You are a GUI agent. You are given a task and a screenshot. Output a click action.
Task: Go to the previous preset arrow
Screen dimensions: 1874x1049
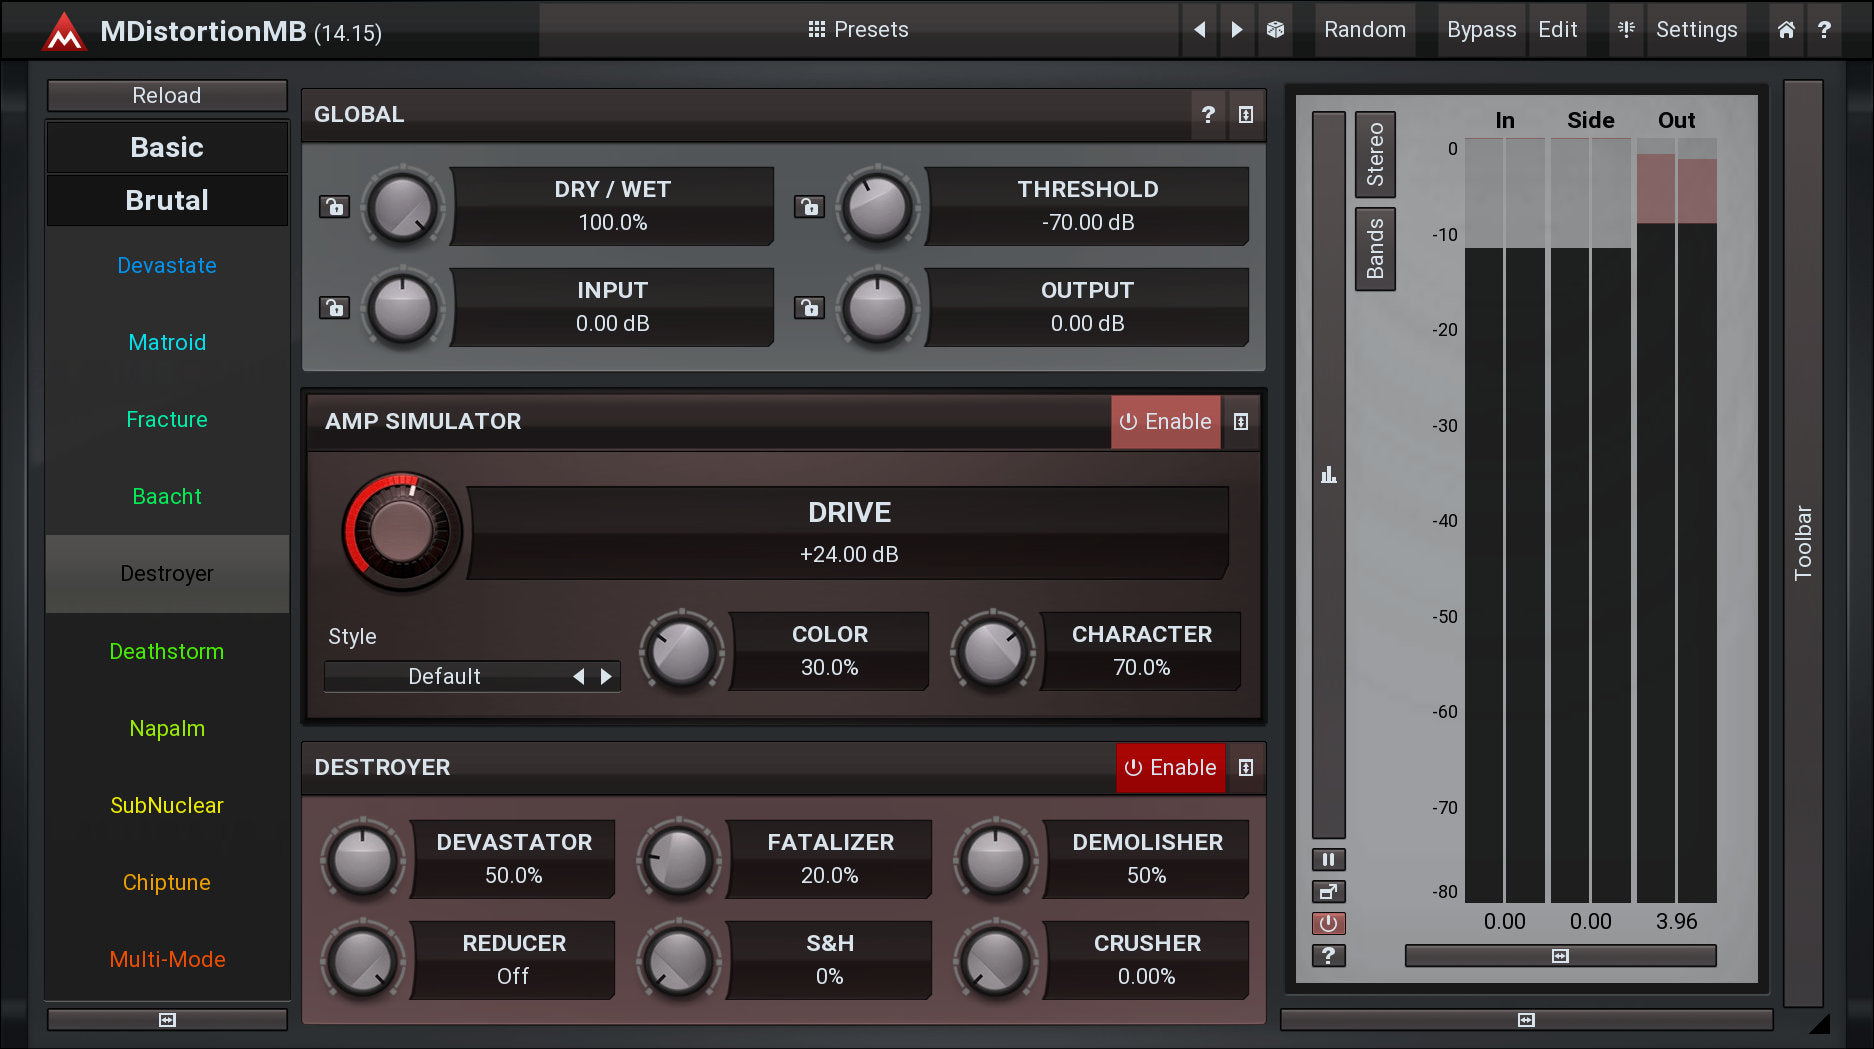coord(1199,30)
